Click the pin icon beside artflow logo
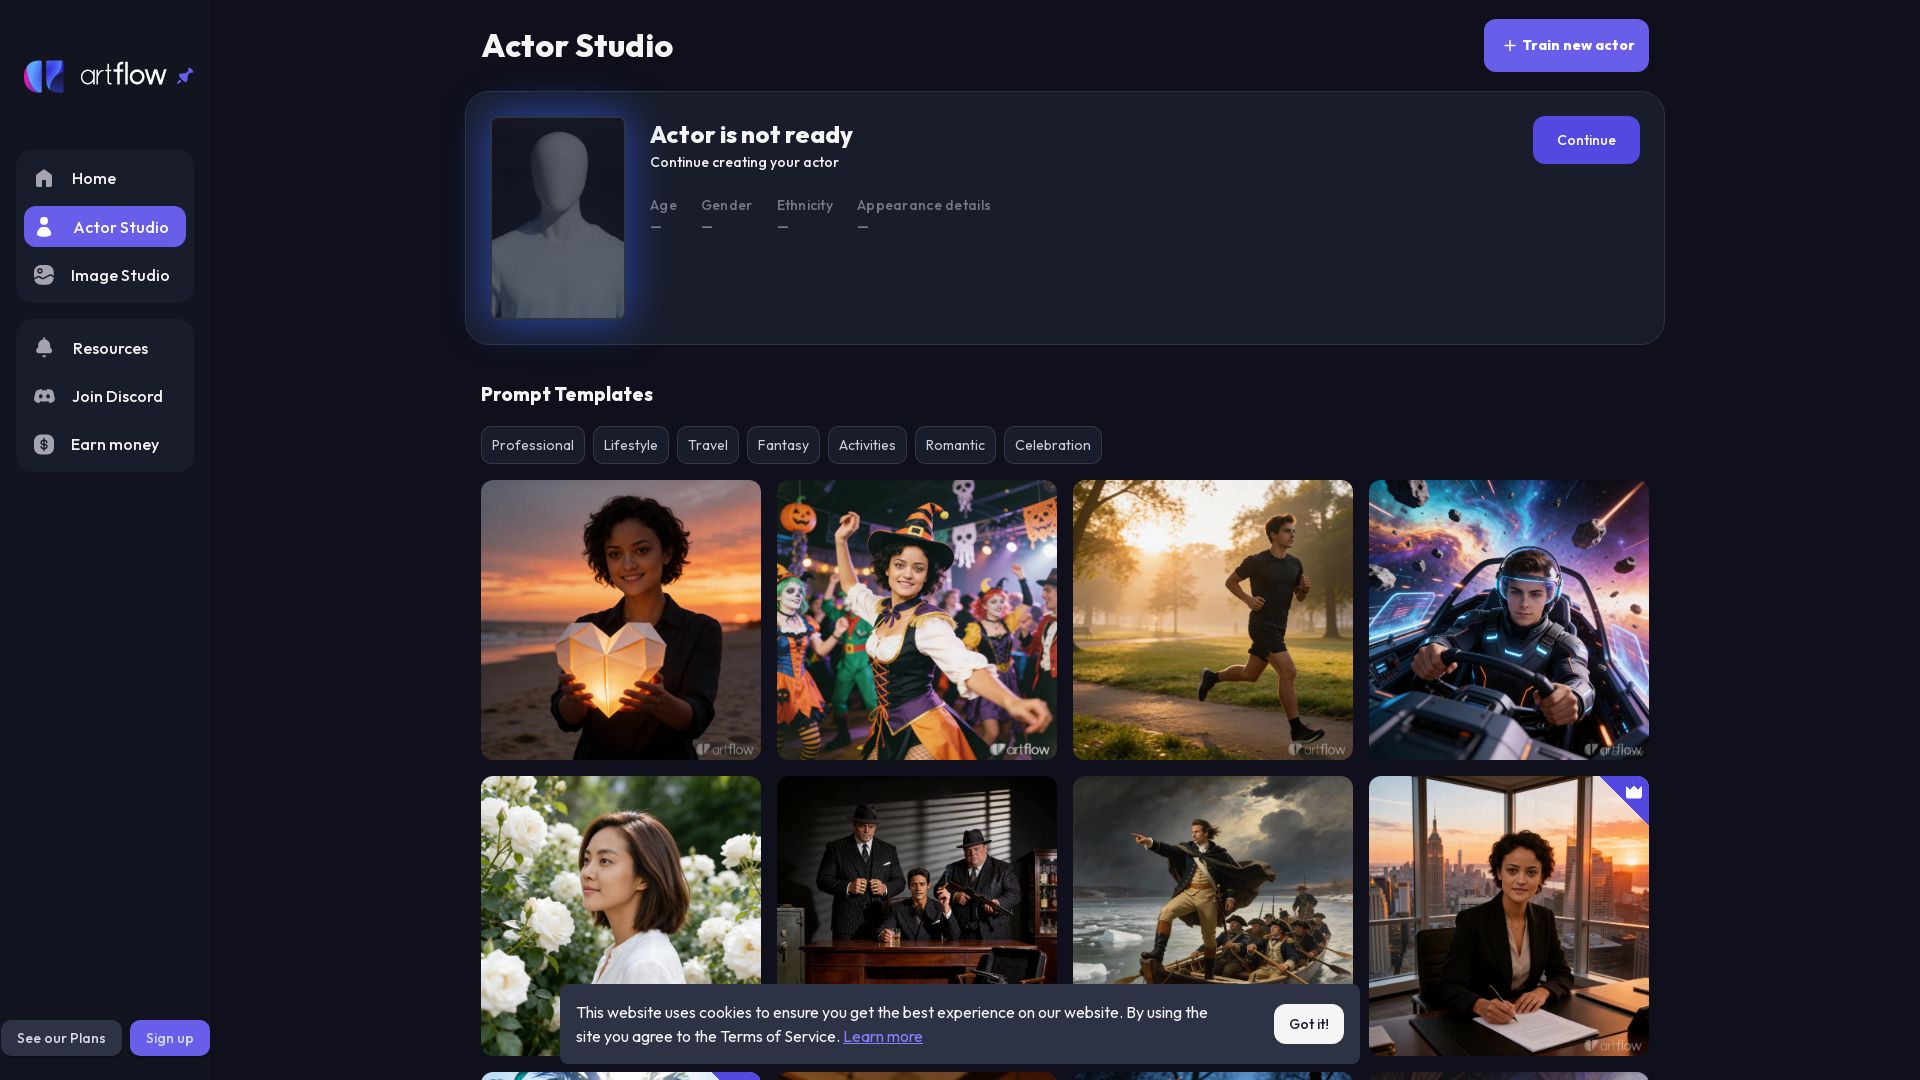 pos(185,76)
